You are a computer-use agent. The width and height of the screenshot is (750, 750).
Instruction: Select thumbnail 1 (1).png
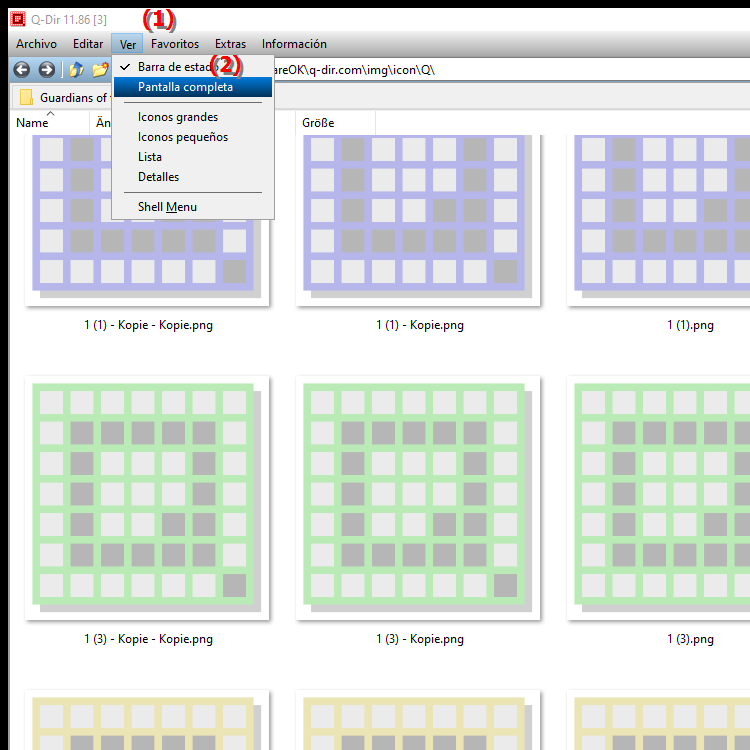[659, 221]
